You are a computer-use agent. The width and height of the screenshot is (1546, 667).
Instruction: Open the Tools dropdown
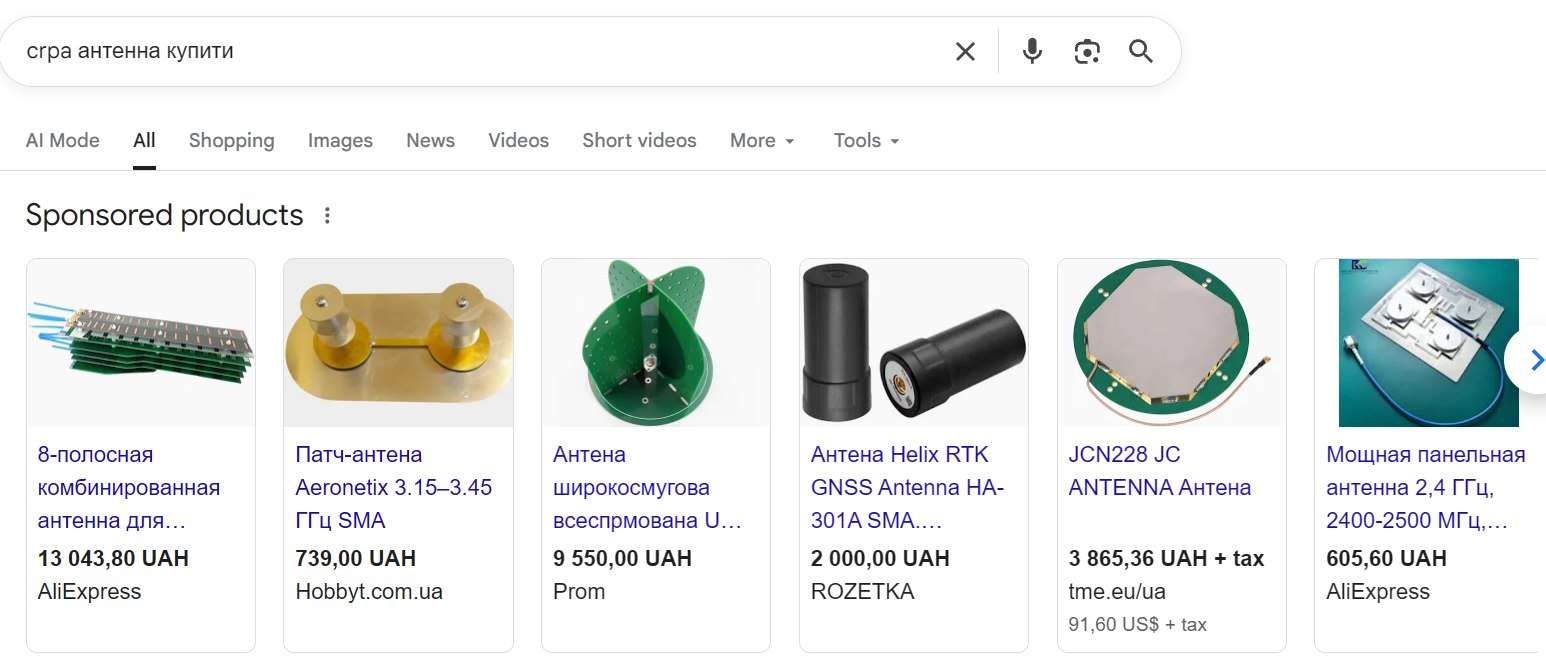[867, 141]
